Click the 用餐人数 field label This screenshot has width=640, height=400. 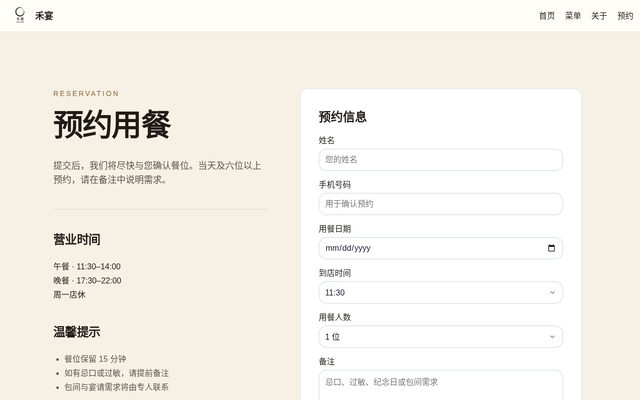tap(335, 317)
